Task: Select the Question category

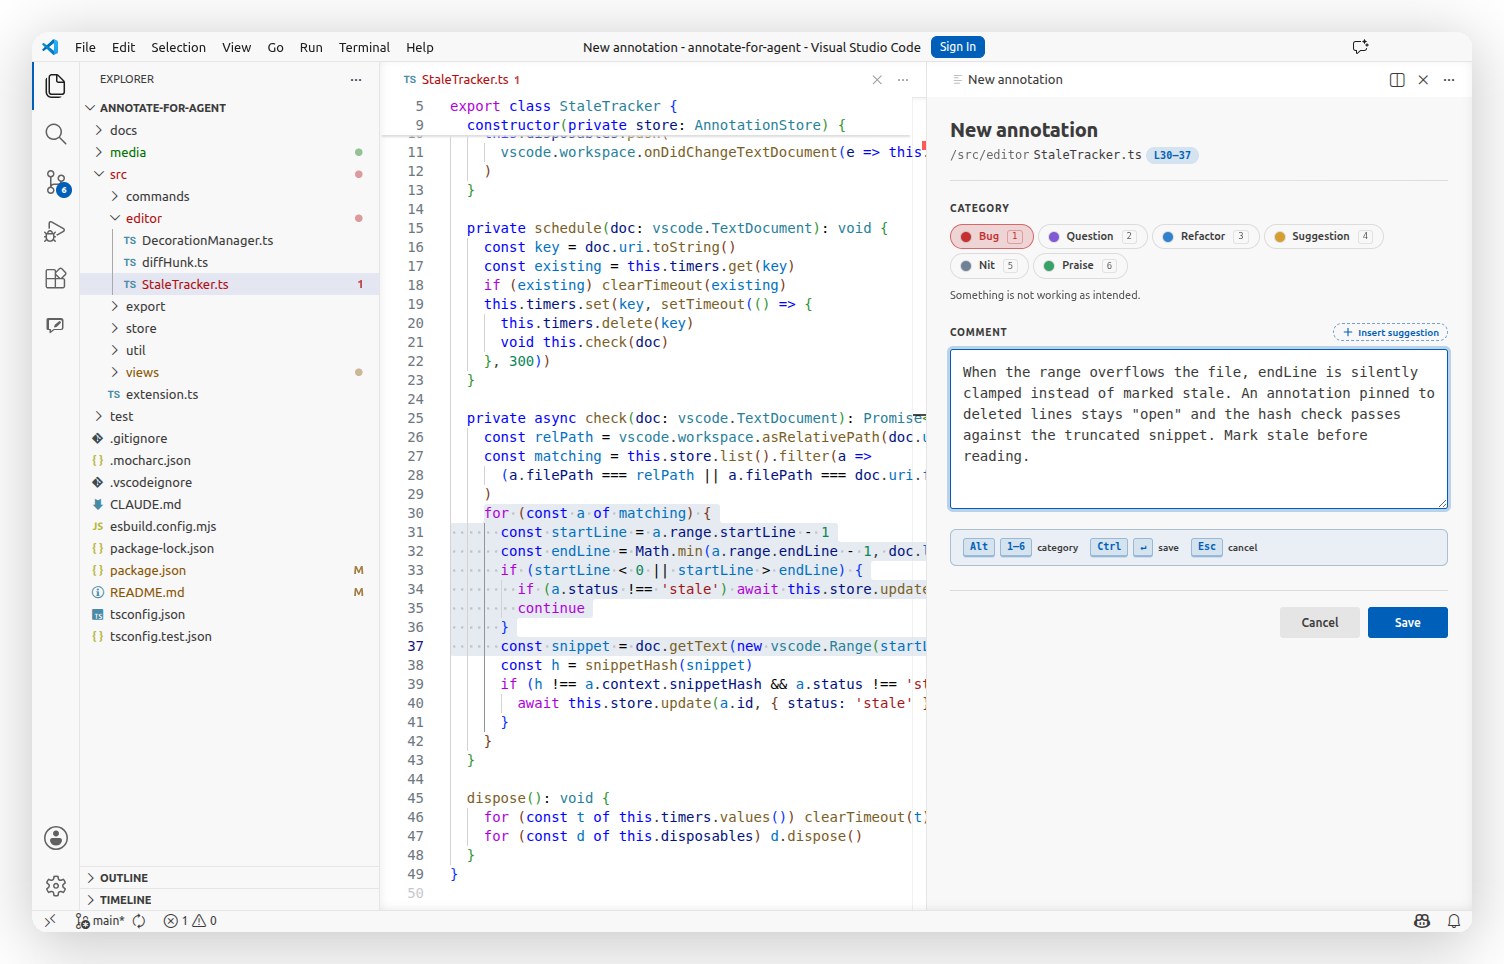Action: [x=1093, y=237]
